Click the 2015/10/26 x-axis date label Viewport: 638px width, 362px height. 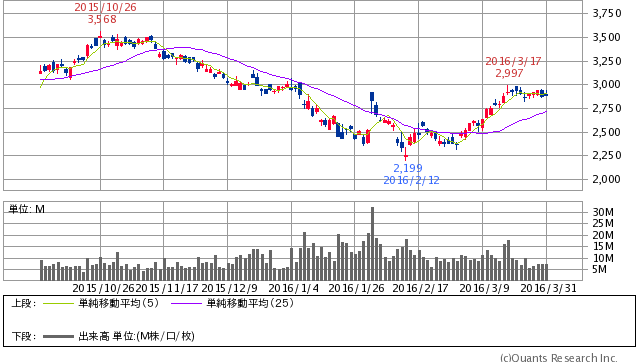103,288
